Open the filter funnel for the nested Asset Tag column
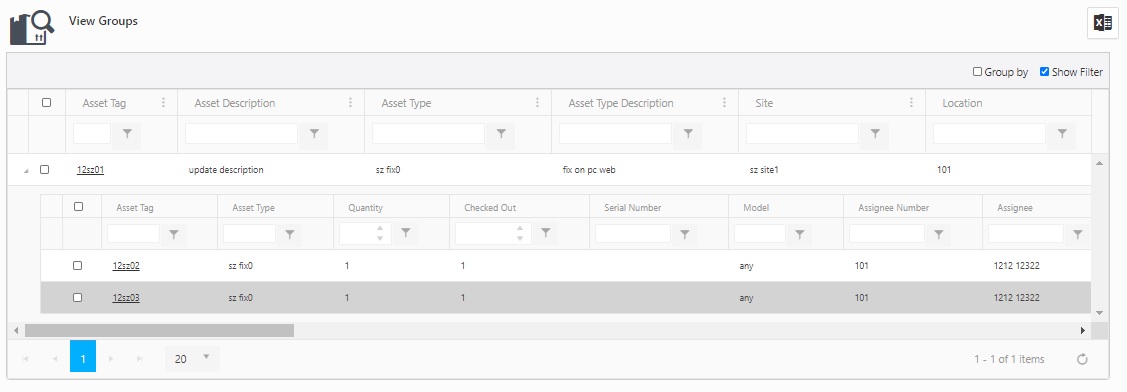This screenshot has width=1127, height=392. [173, 234]
